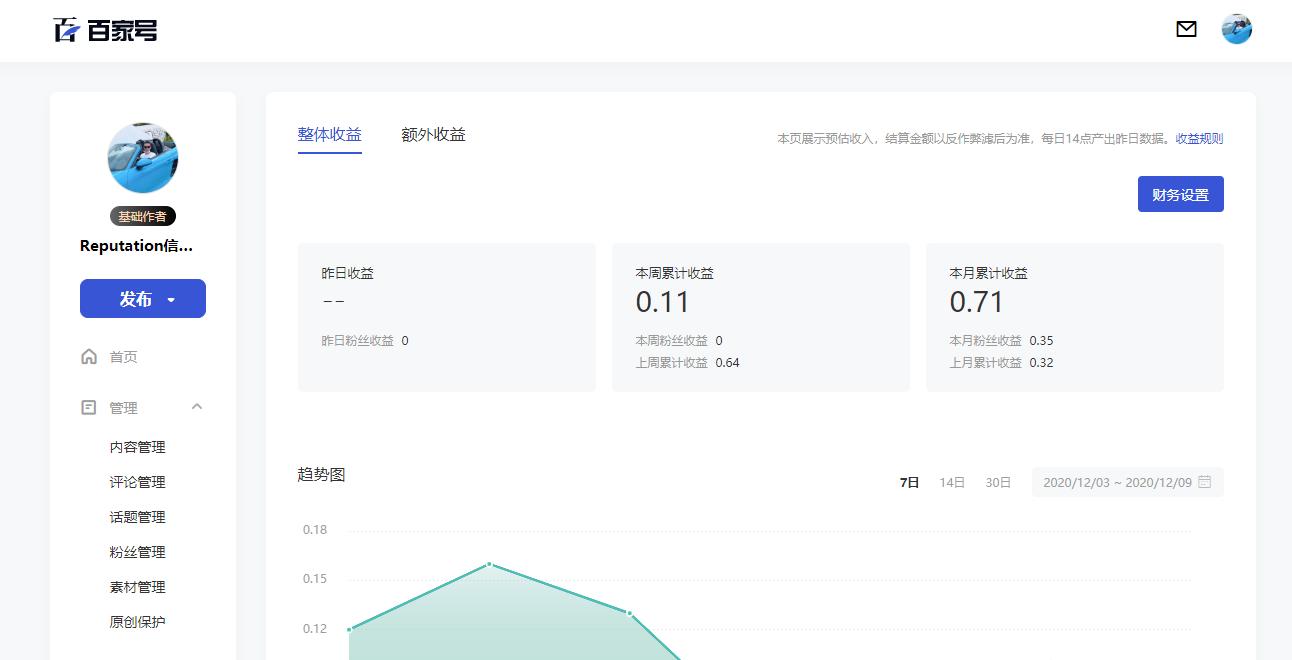The image size is (1292, 660).
Task: Click the 基础作者 author badge
Action: click(143, 216)
